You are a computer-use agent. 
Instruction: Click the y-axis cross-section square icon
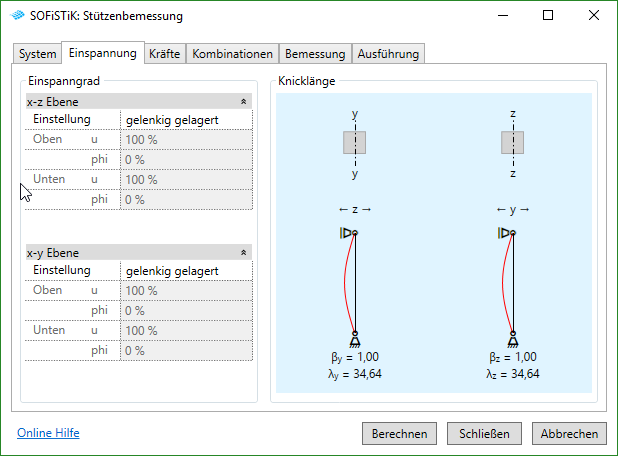355,143
